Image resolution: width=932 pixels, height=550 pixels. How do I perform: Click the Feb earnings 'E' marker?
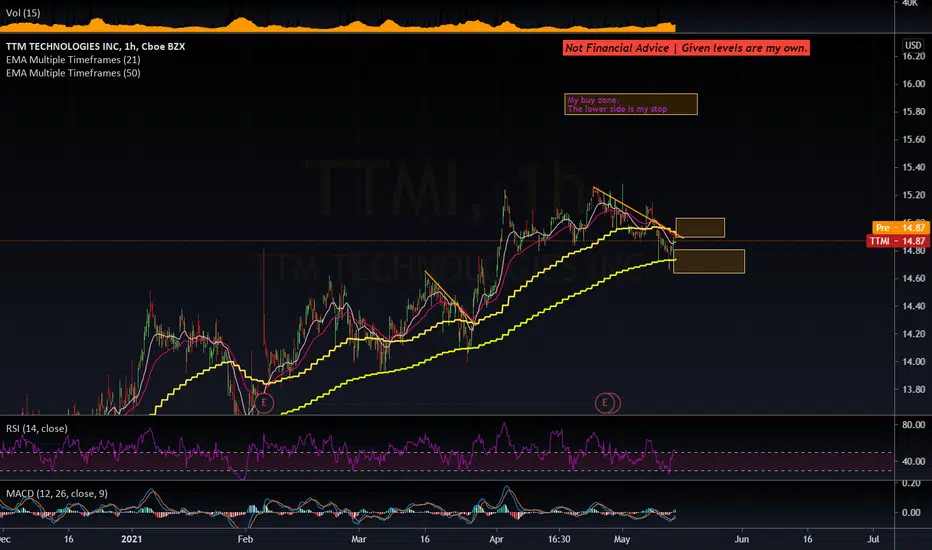[264, 403]
